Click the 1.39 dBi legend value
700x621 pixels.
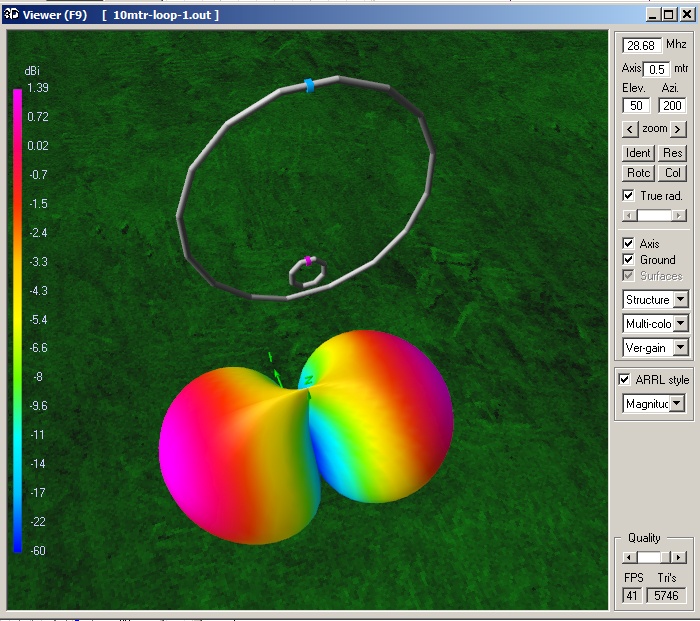click(38, 88)
